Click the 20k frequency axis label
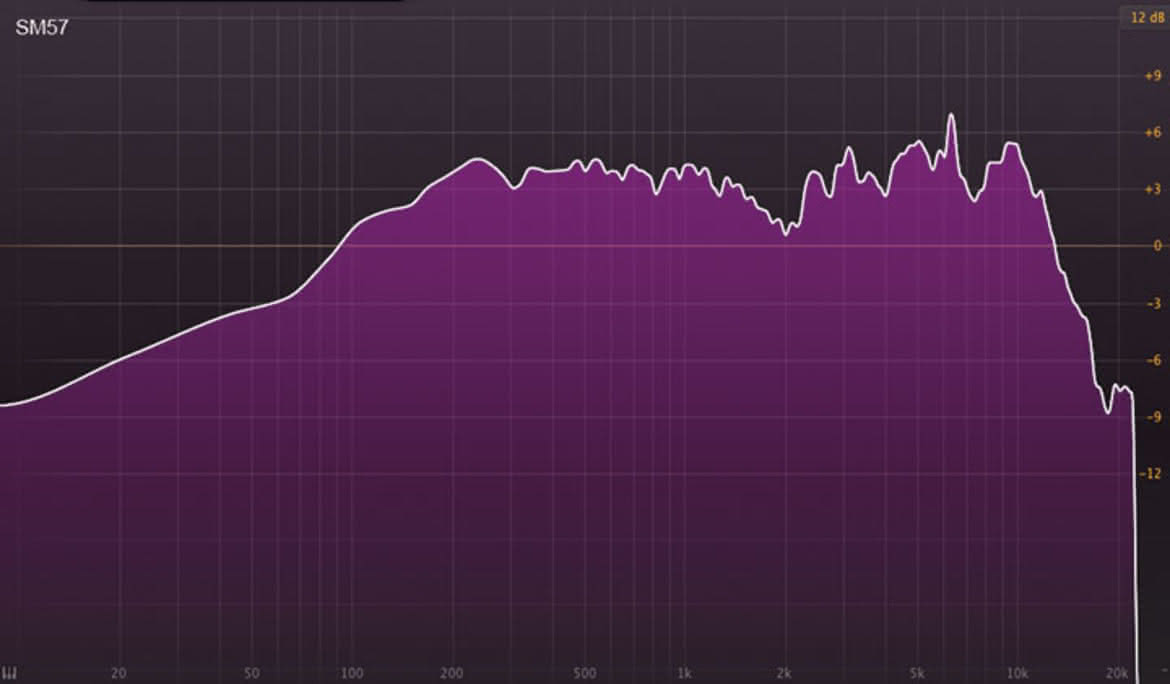Screen dimensions: 1170x684 pyautogui.click(x=1117, y=674)
